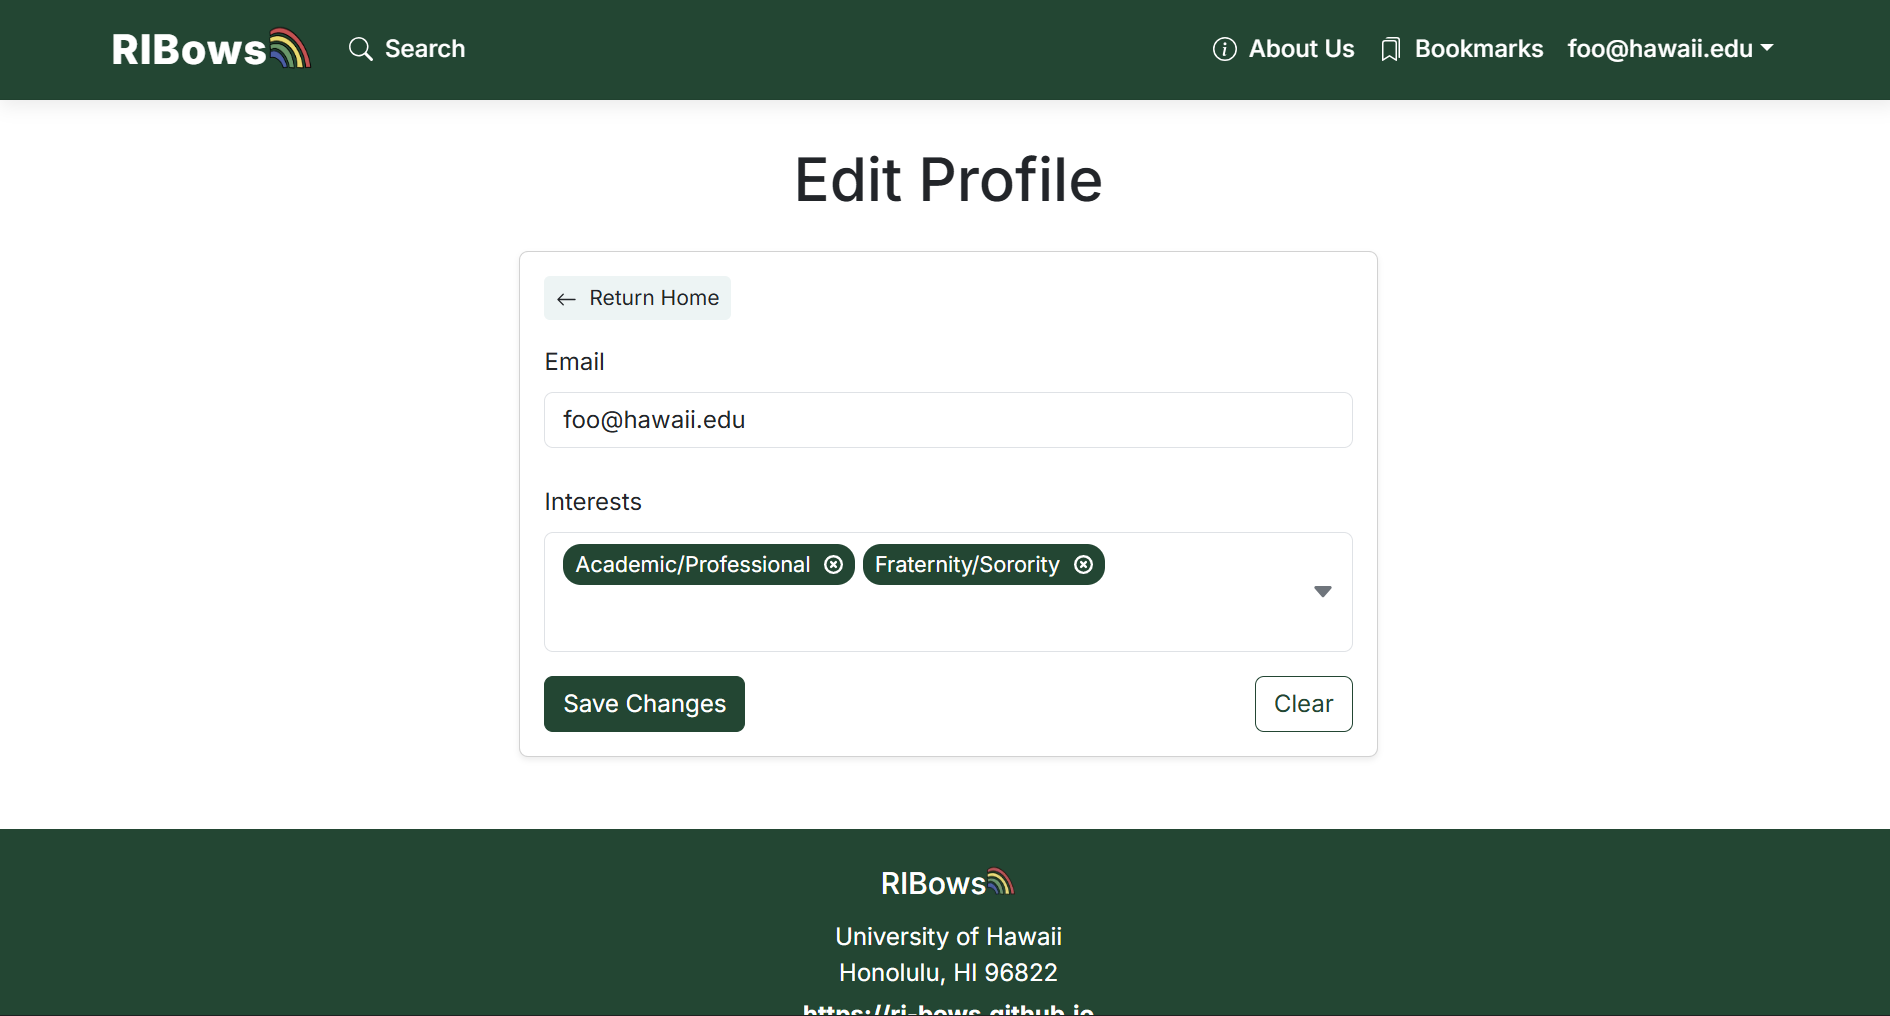Click the left arrow icon beside Return Home
Screen dimensions: 1890x1016
566,299
